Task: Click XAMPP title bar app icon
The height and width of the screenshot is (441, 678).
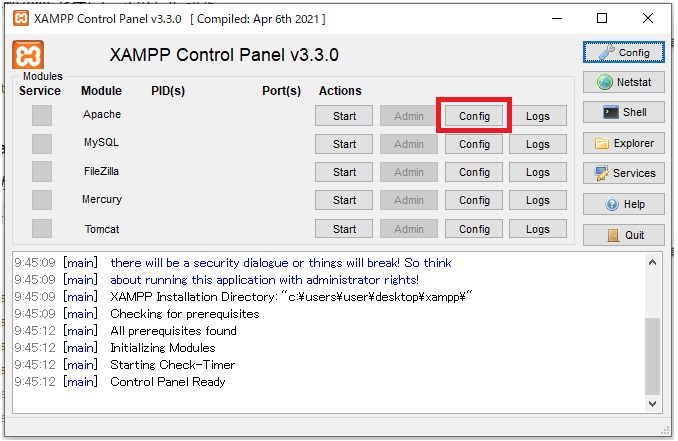Action: click(x=21, y=19)
